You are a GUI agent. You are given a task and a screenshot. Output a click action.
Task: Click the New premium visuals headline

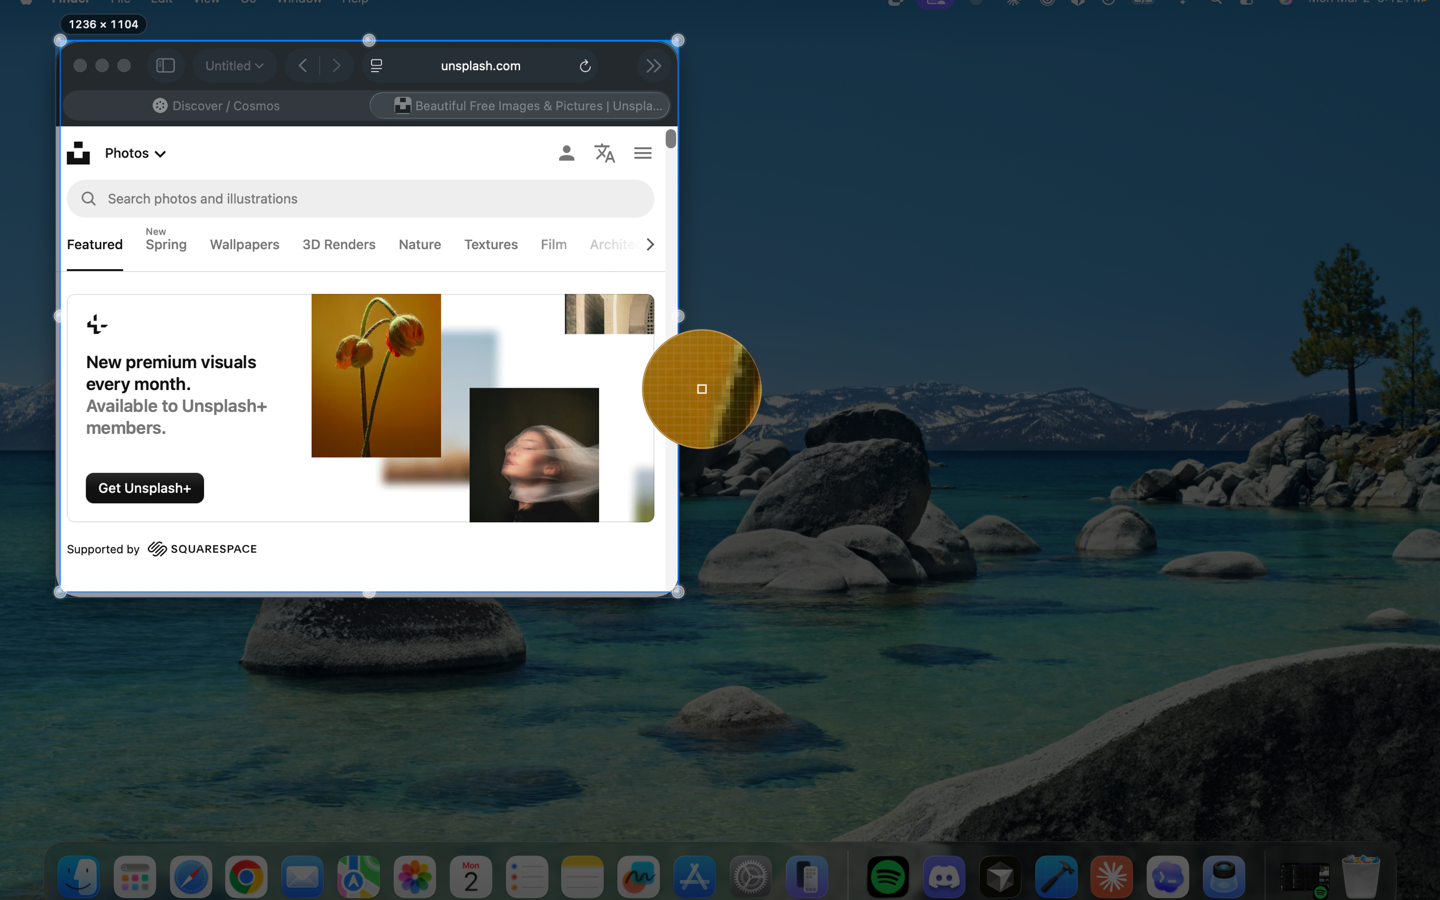171,373
